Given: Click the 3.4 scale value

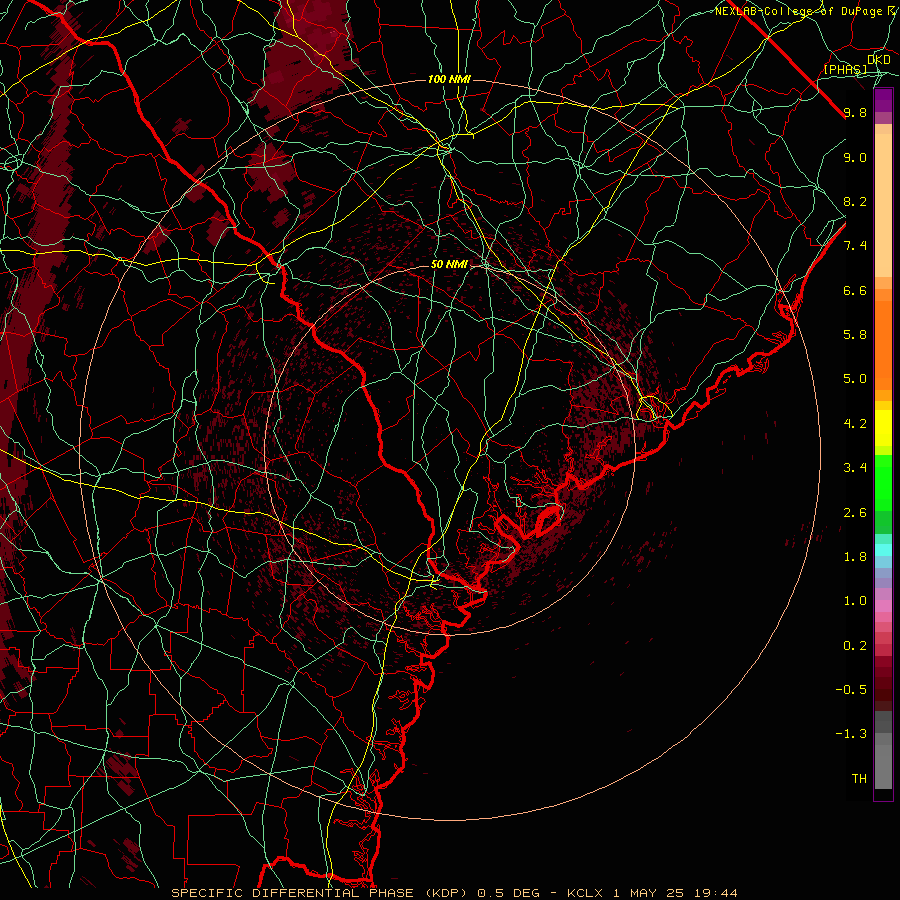Looking at the screenshot, I should (855, 468).
